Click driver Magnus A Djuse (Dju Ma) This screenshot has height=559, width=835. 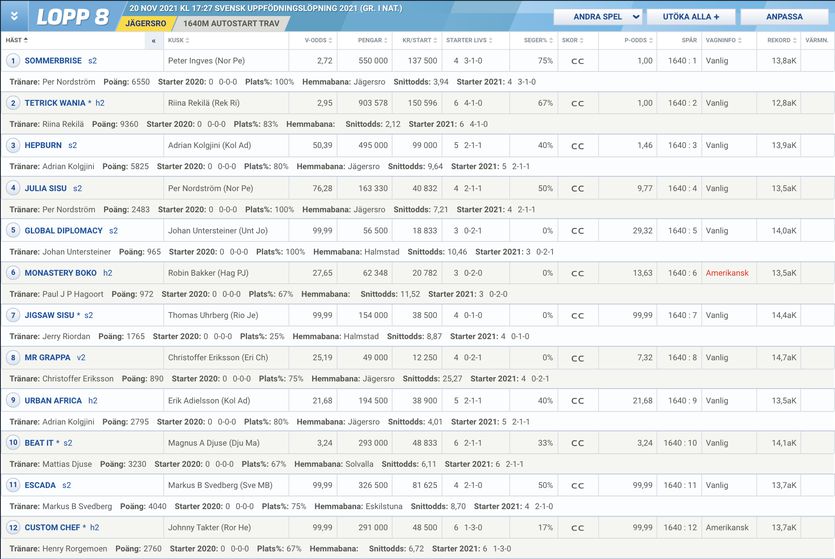coord(214,443)
